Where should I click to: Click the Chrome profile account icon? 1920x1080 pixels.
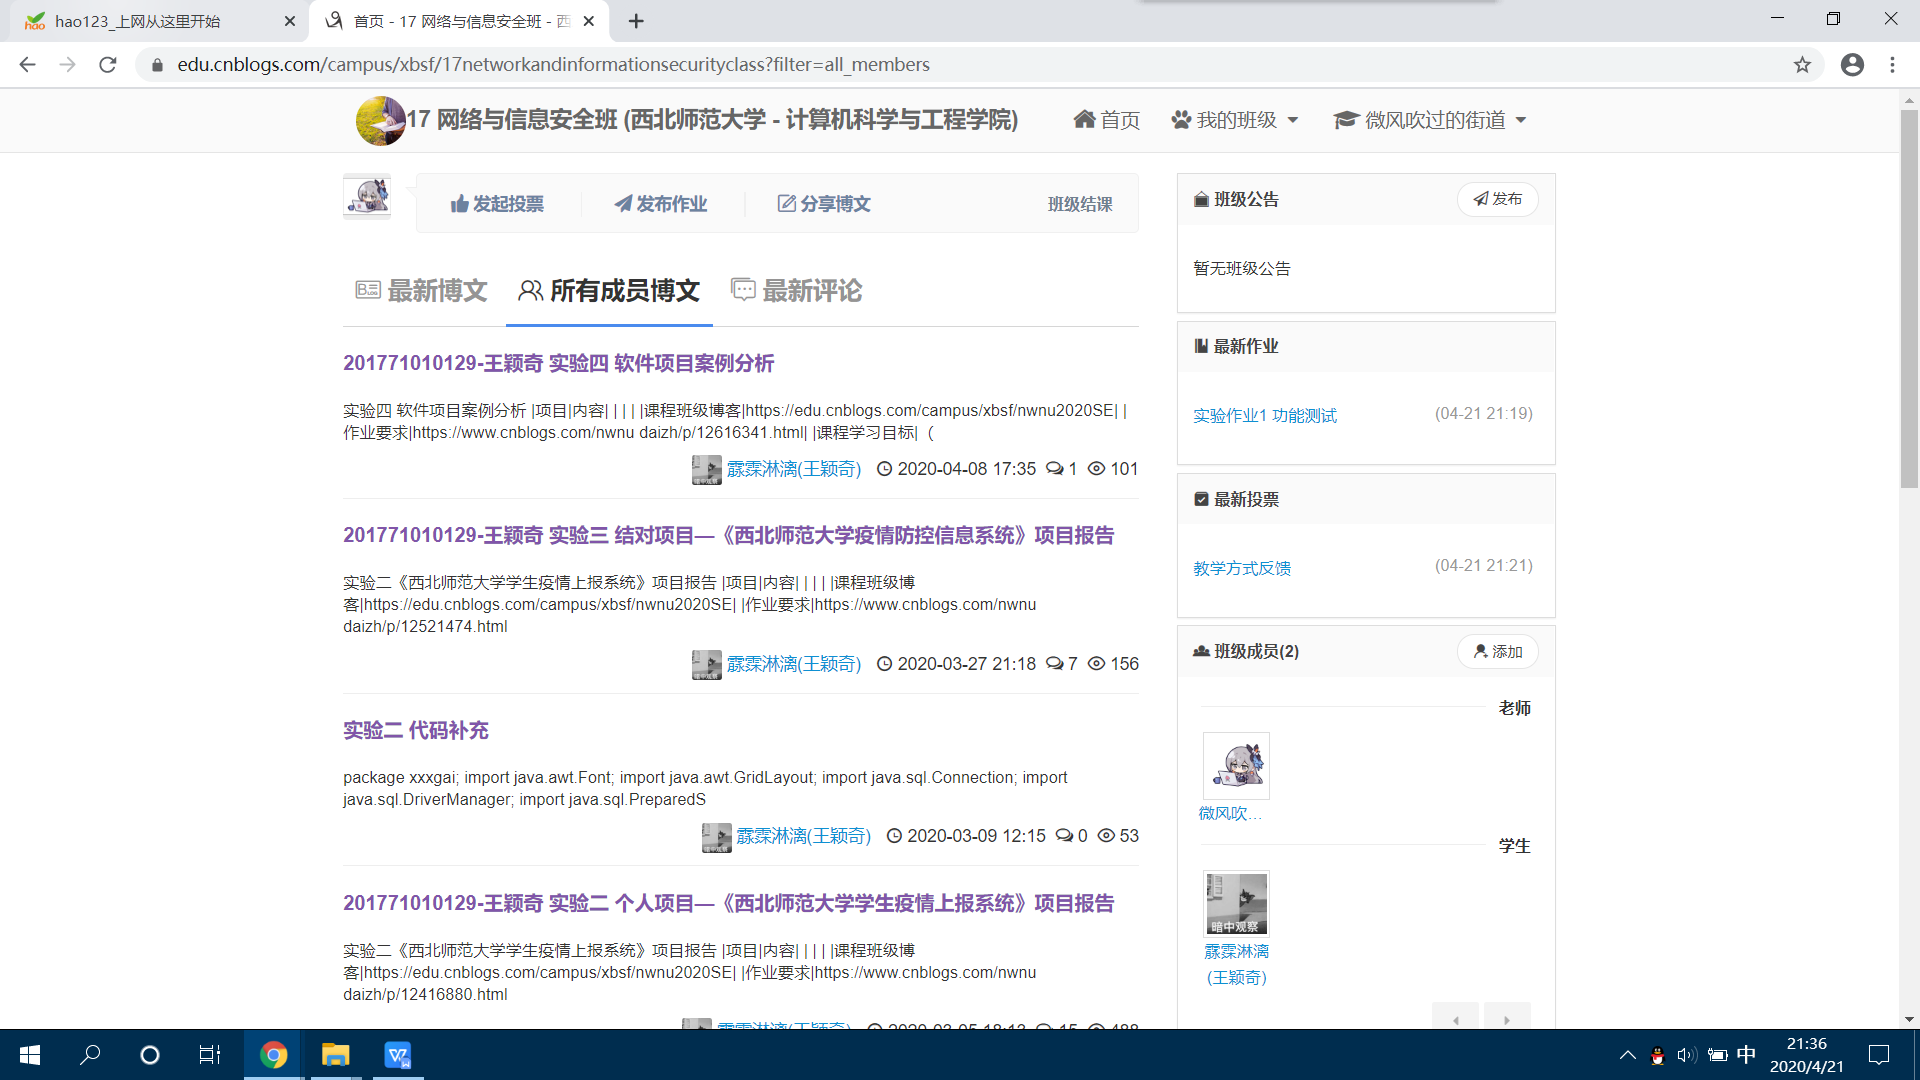pos(1852,65)
